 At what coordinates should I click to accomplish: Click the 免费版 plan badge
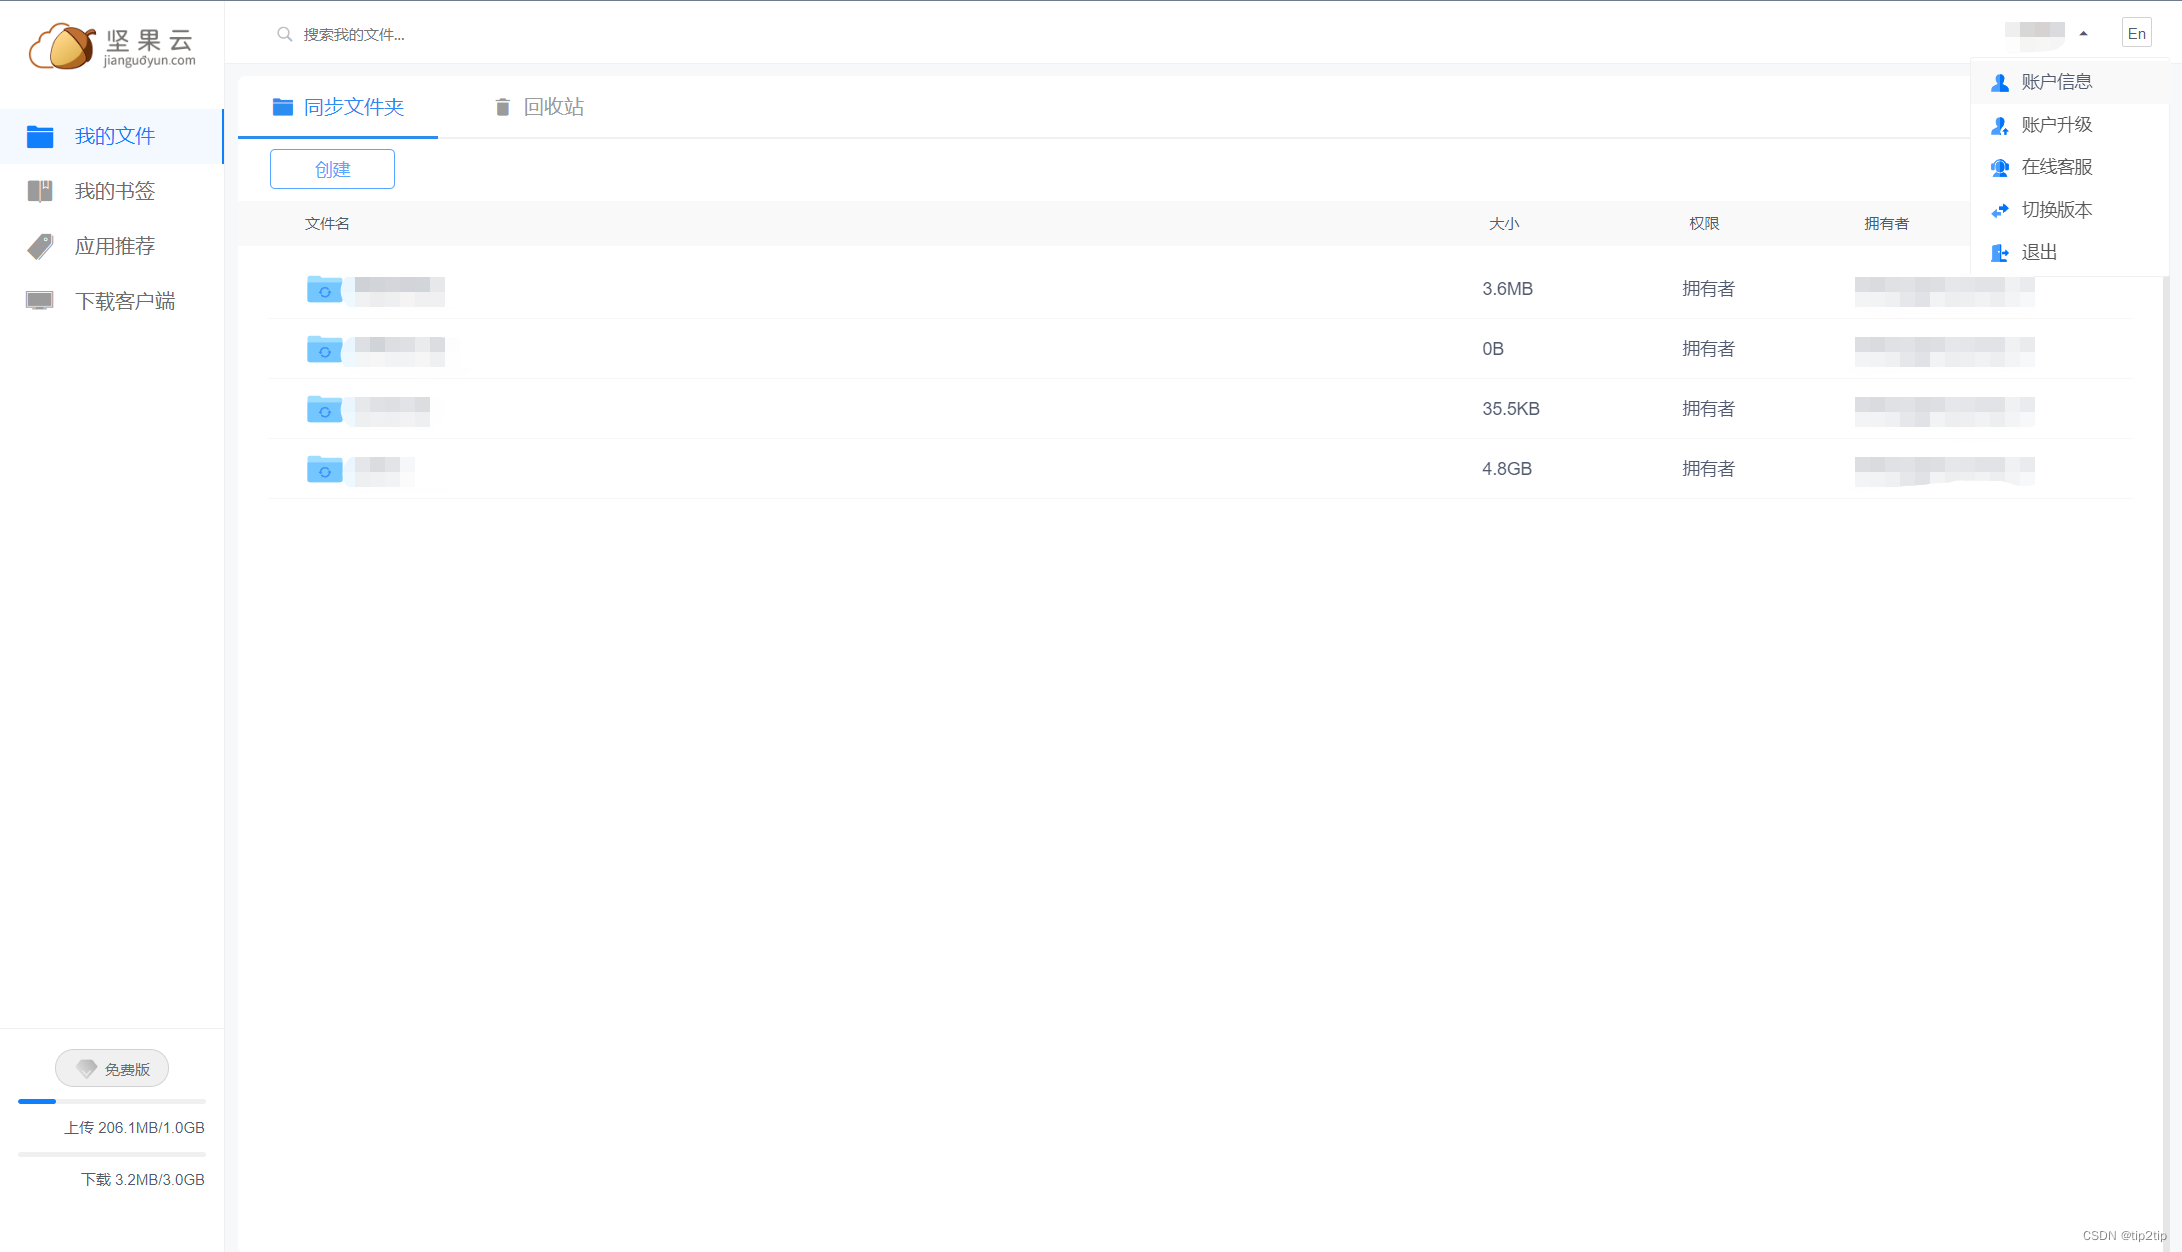112,1069
